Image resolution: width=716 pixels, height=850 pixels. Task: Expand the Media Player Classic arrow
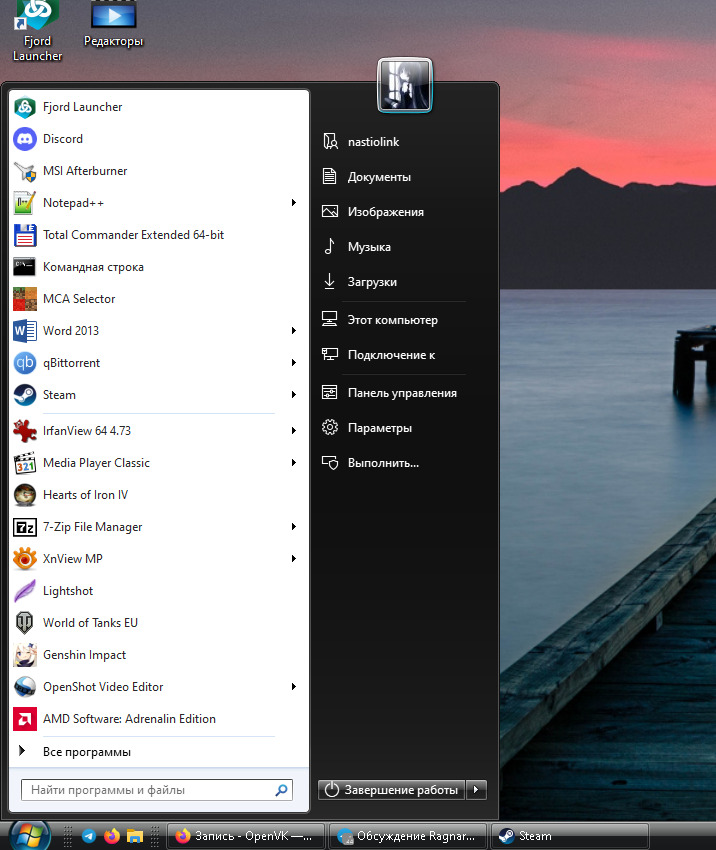(293, 462)
